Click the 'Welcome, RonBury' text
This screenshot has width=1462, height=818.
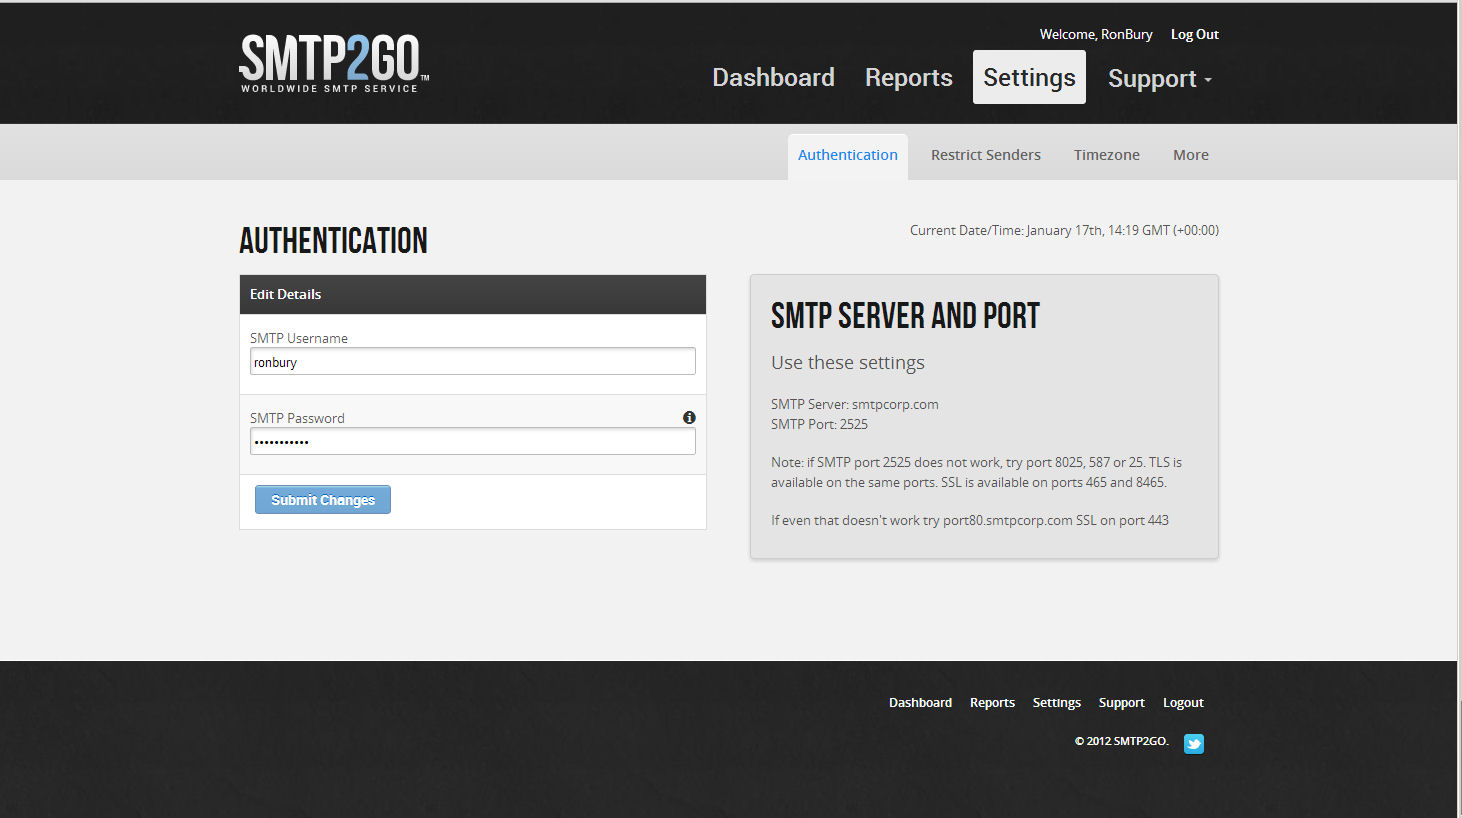(1096, 34)
